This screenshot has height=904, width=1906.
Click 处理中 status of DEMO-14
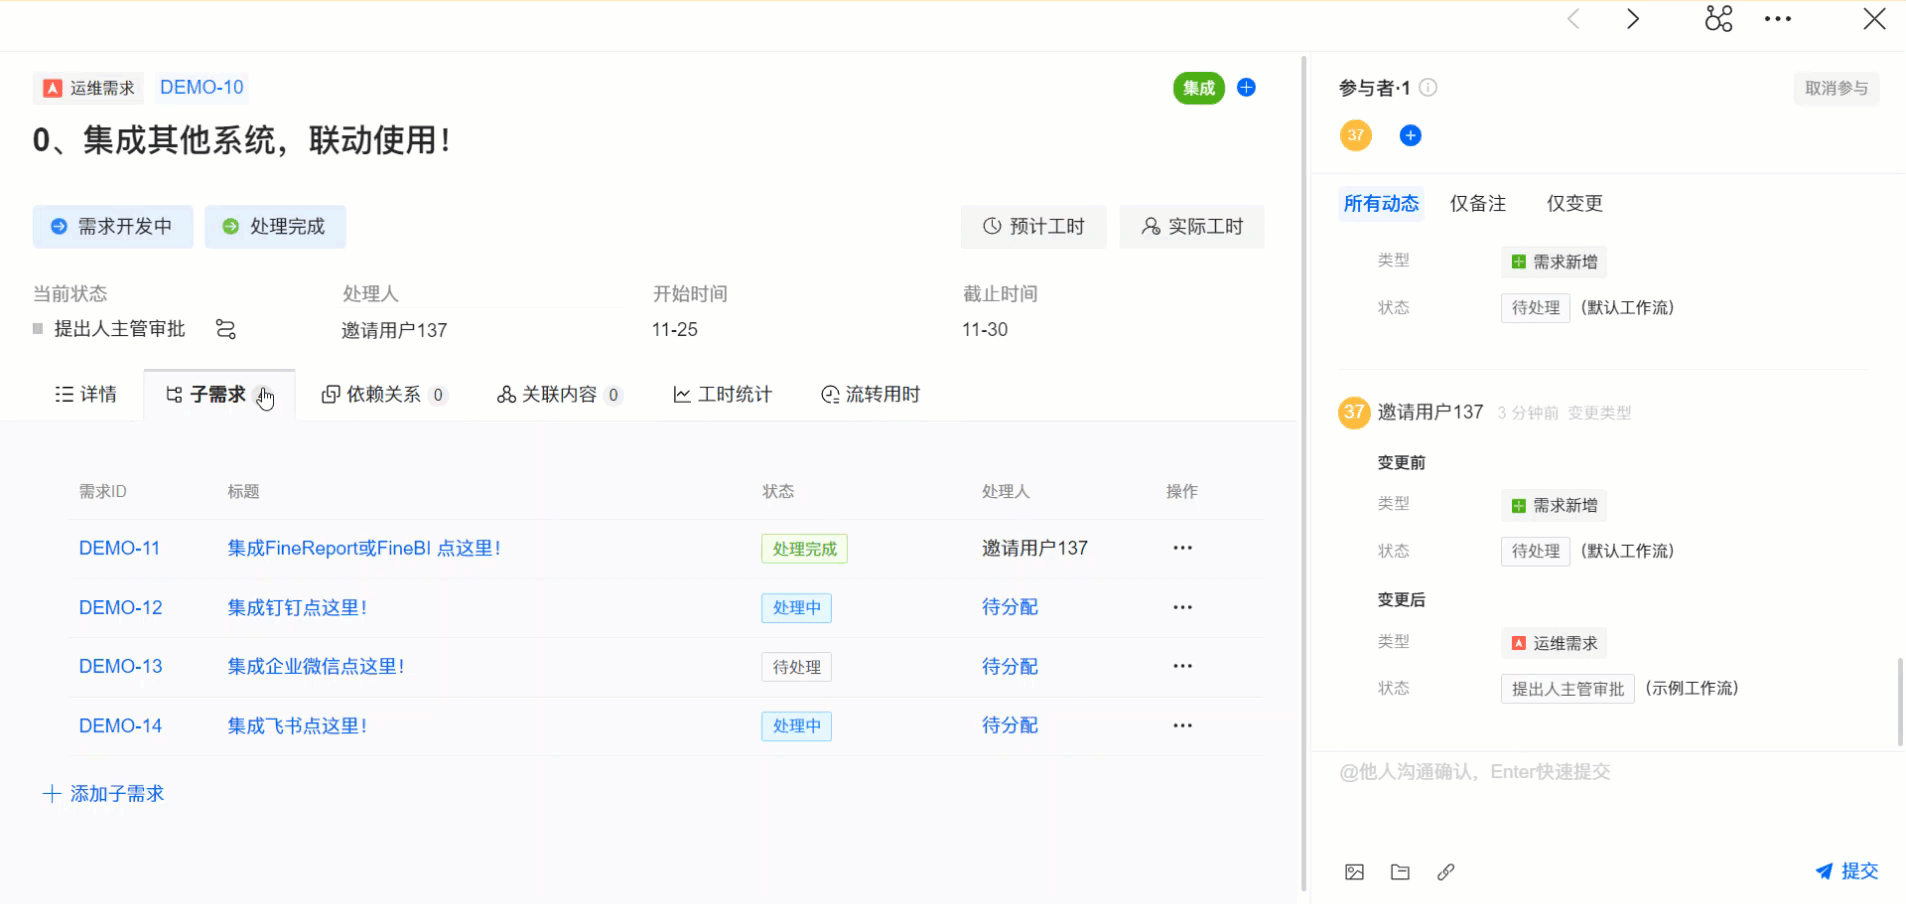coord(796,726)
